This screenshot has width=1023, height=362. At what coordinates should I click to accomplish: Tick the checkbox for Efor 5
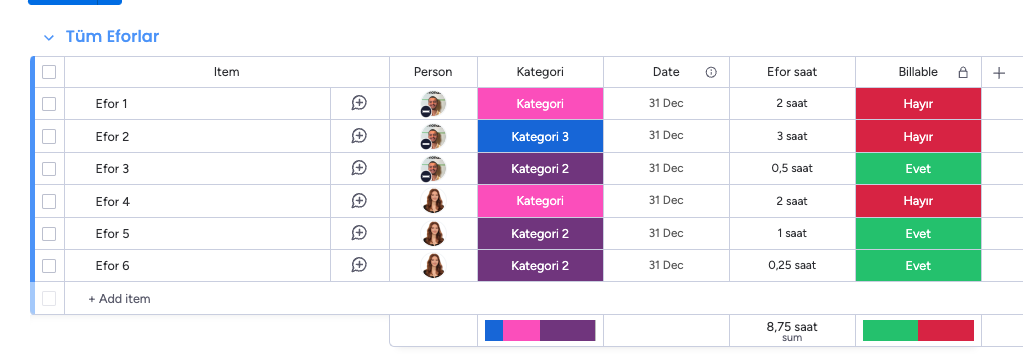point(49,234)
